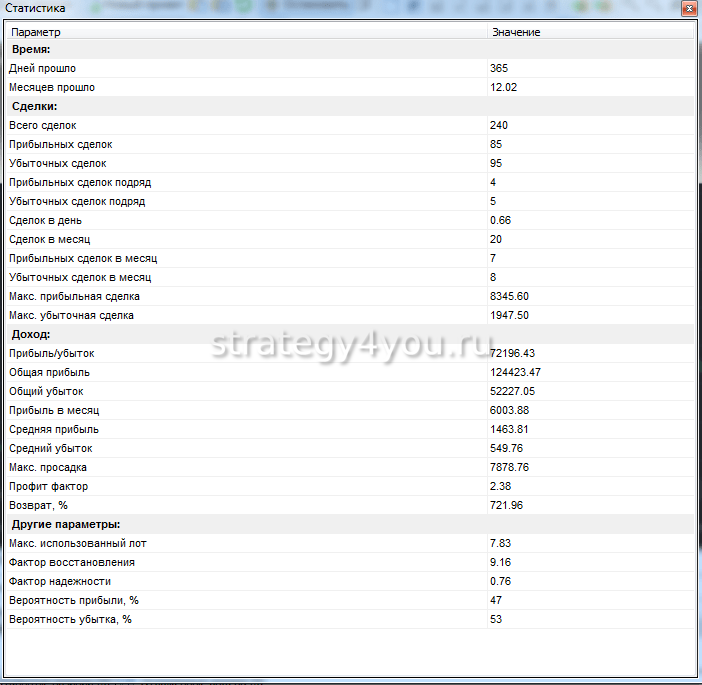Collapse the Доход: group header
This screenshot has height=685, width=702.
point(31,334)
